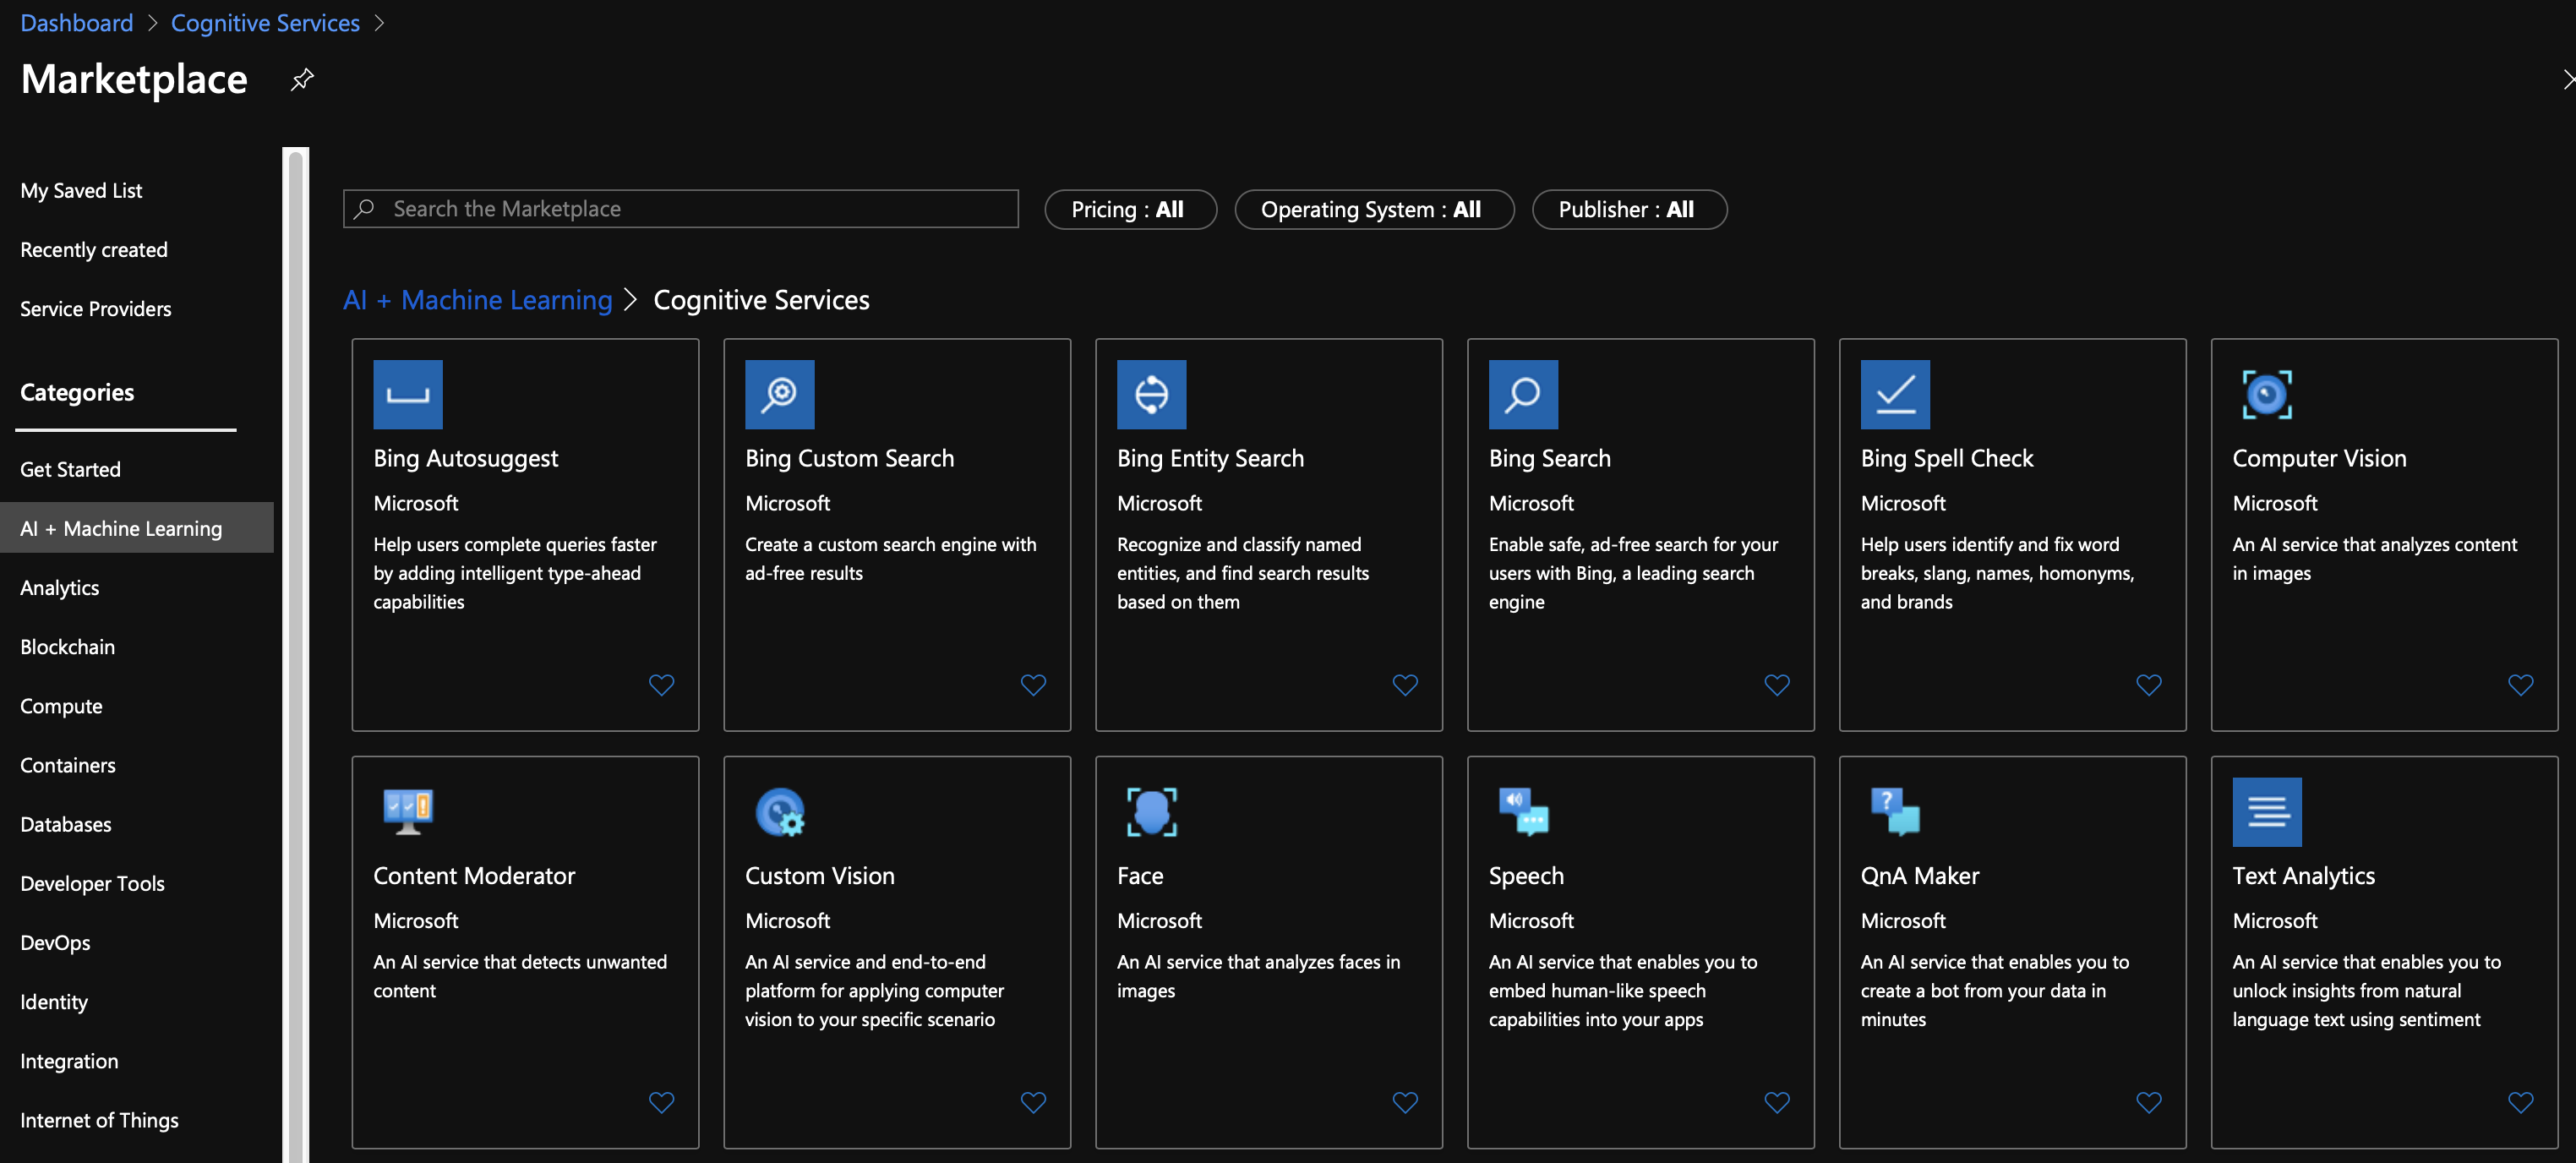The image size is (2576, 1163).
Task: Favorite Content Moderator with the heart
Action: (x=662, y=1102)
